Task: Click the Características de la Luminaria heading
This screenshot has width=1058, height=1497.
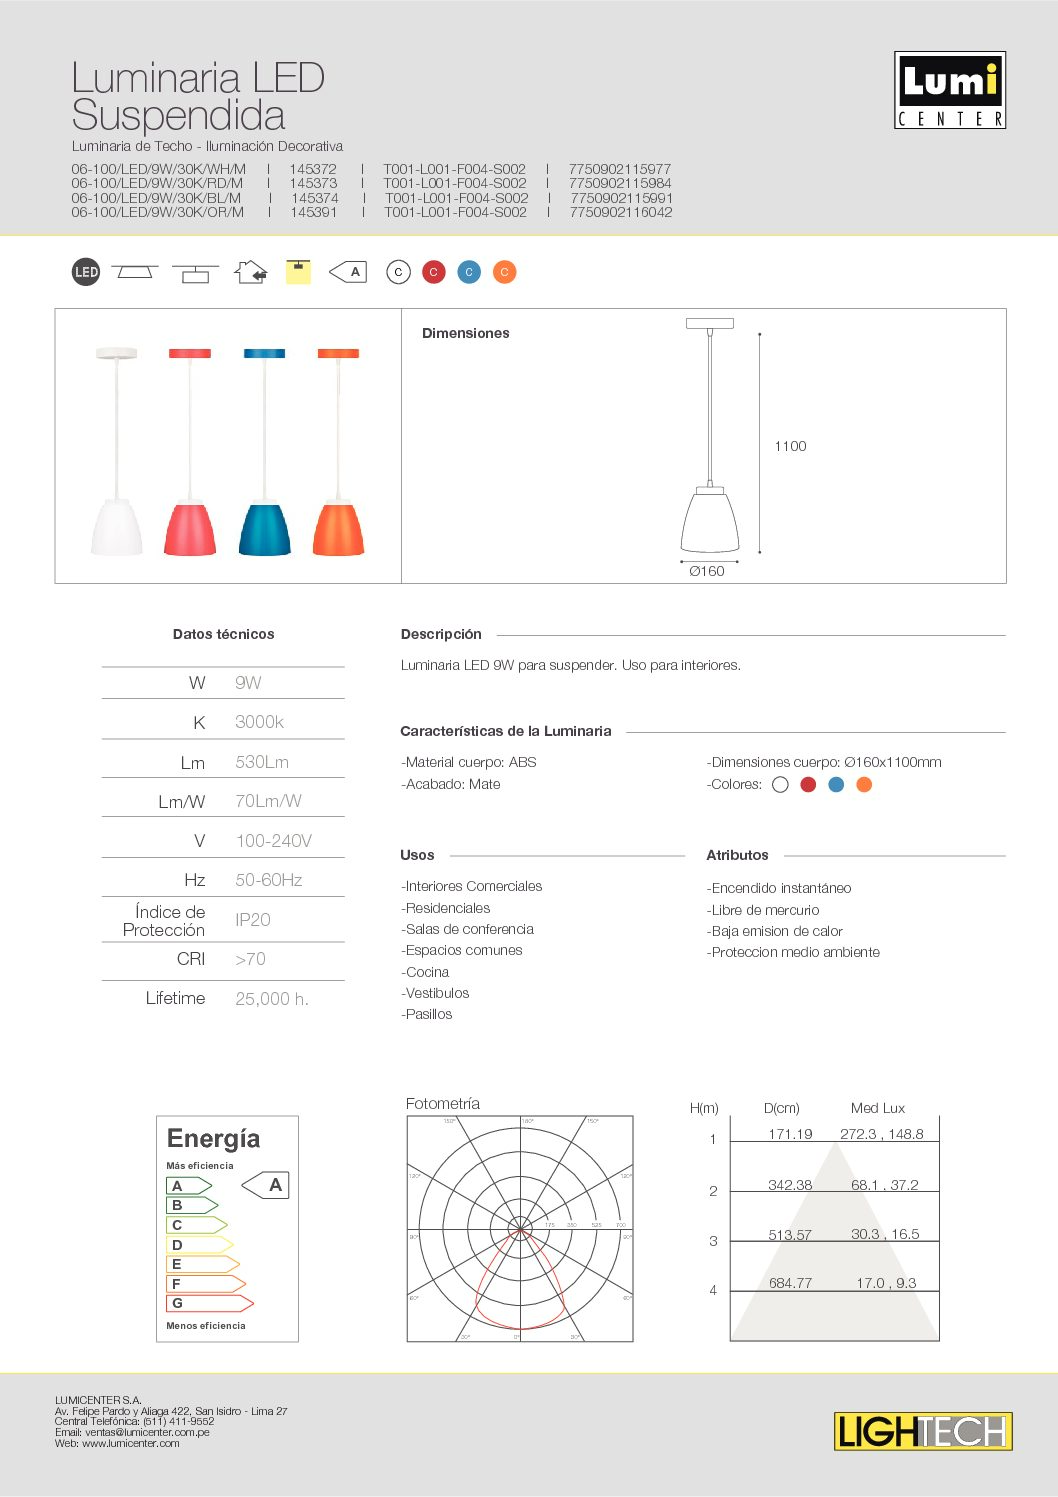Action: point(506,731)
